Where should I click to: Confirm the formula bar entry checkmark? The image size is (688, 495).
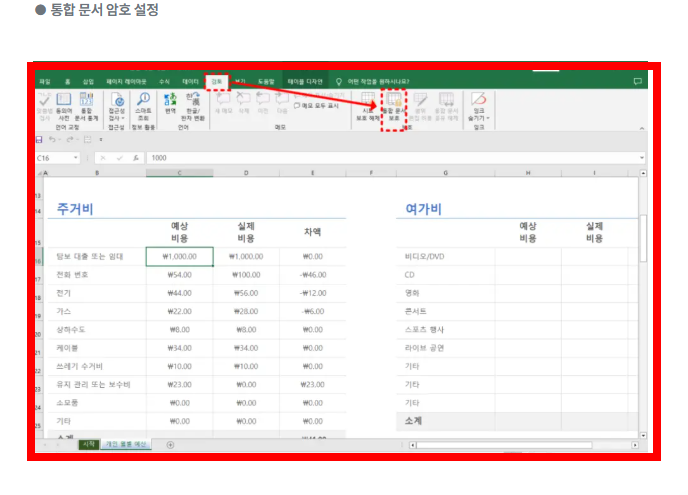tap(119, 158)
